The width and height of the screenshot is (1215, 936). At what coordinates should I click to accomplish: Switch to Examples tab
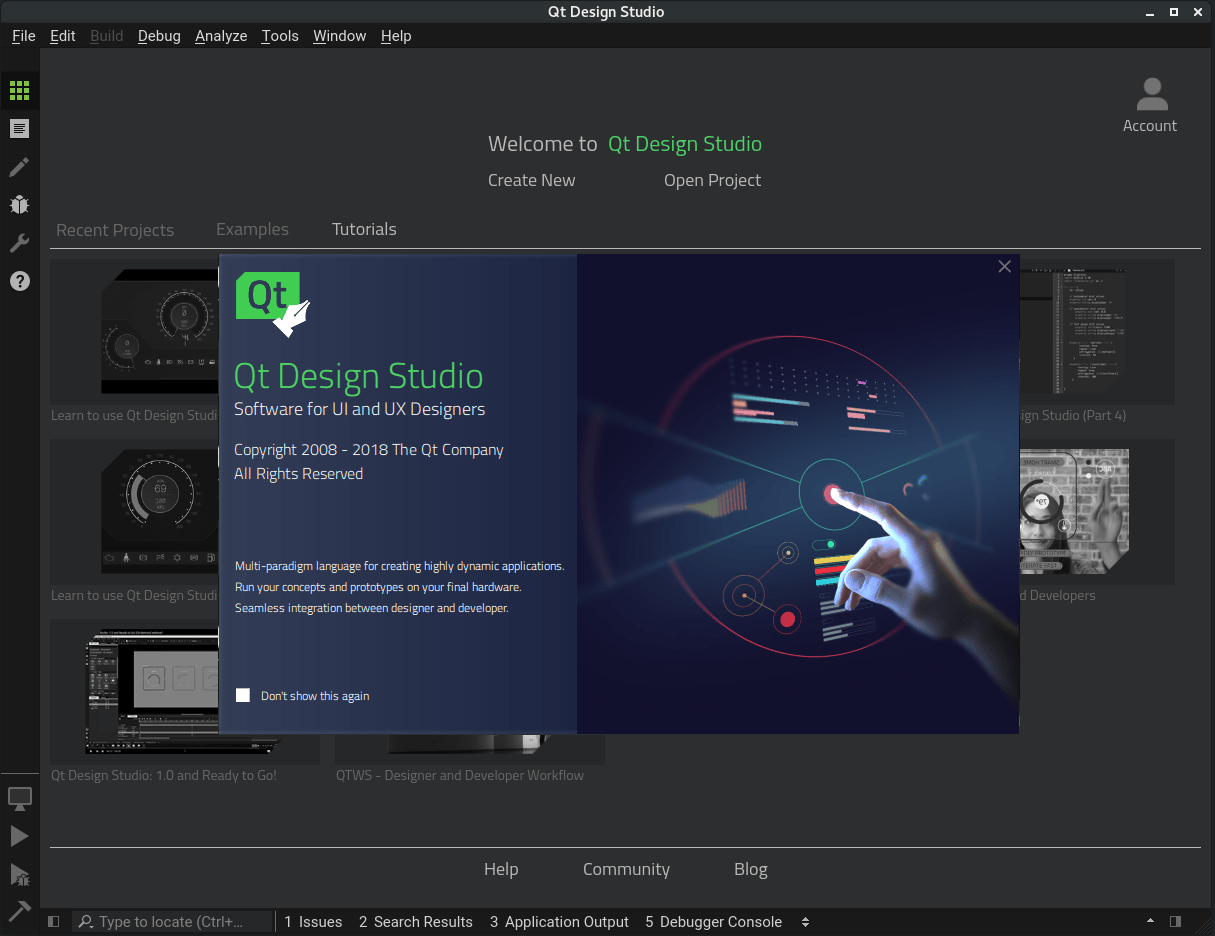click(x=252, y=229)
